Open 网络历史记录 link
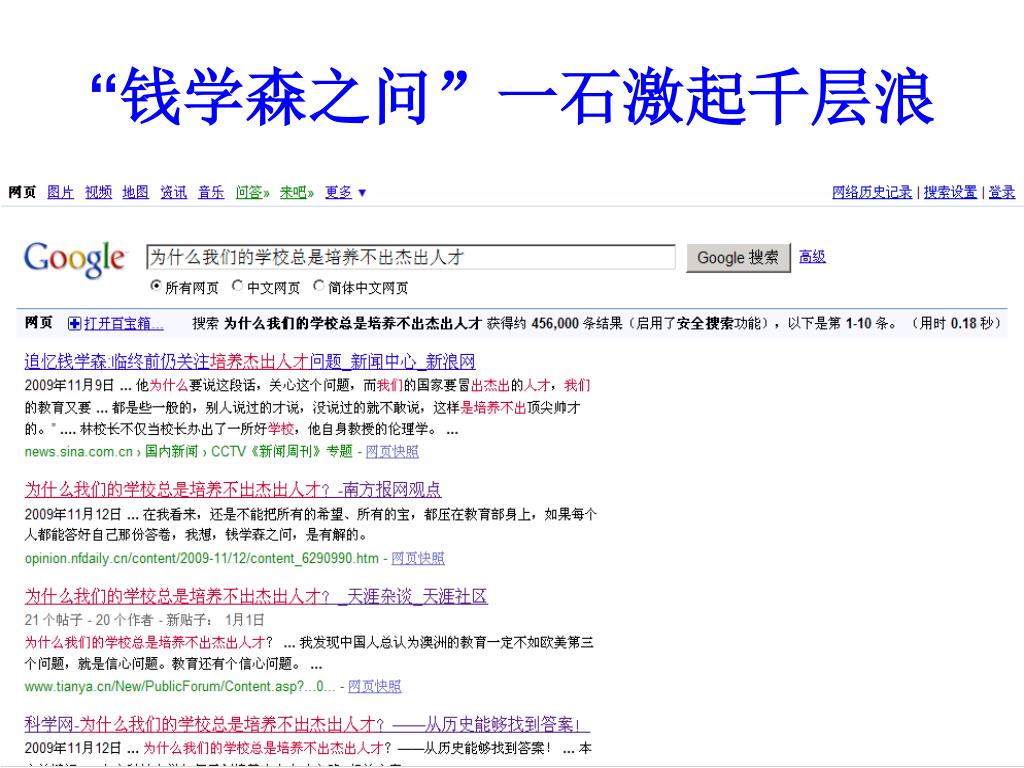This screenshot has width=1024, height=768. 872,192
